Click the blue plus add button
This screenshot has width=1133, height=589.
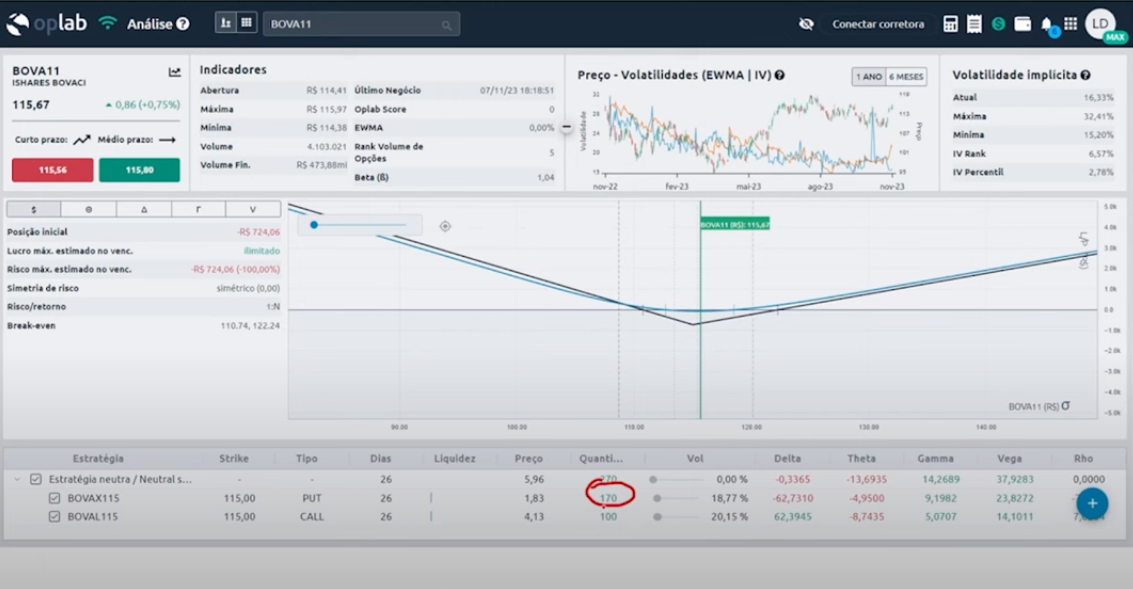coord(1092,504)
